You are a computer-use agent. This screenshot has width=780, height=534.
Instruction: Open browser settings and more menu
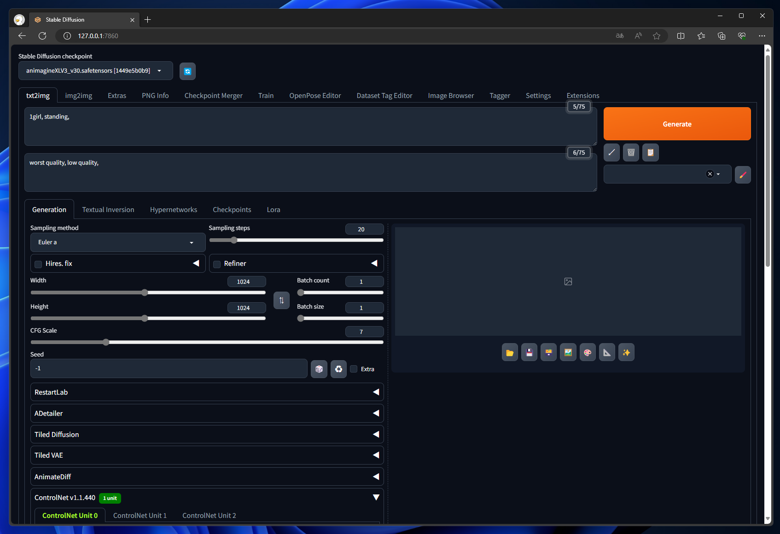[x=762, y=36]
